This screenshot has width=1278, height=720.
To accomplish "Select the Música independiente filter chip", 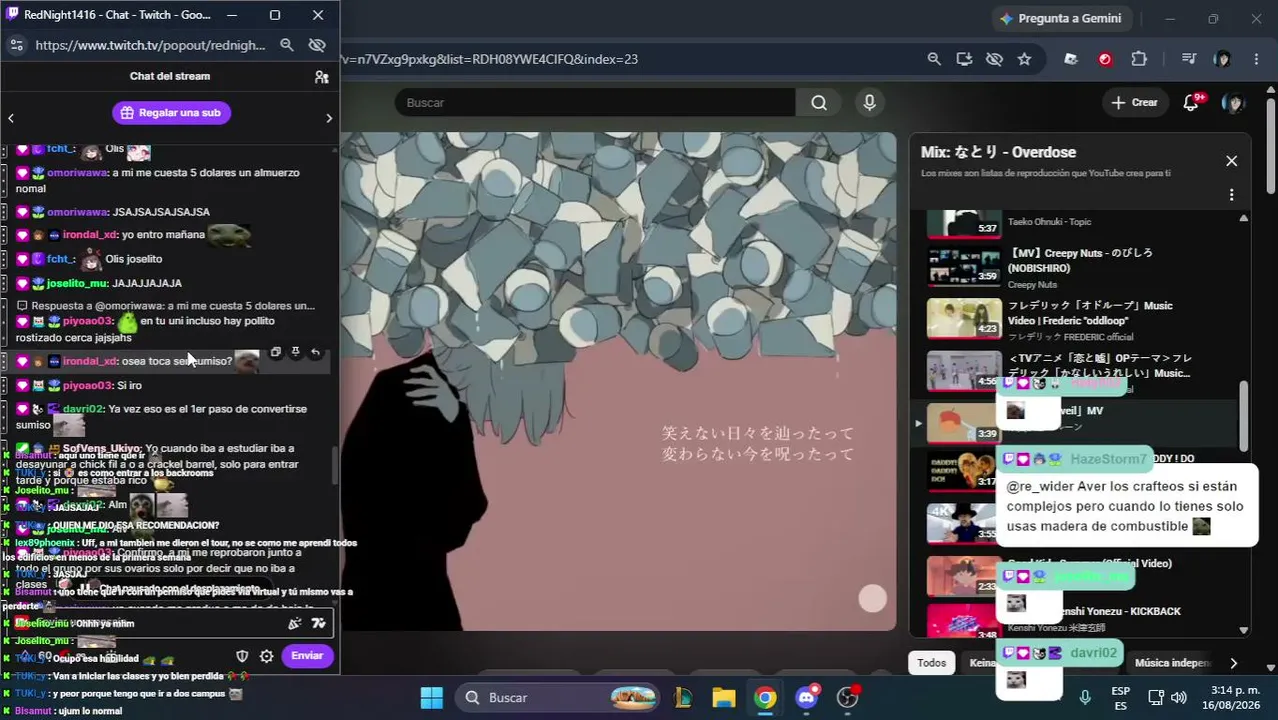I will [1173, 663].
